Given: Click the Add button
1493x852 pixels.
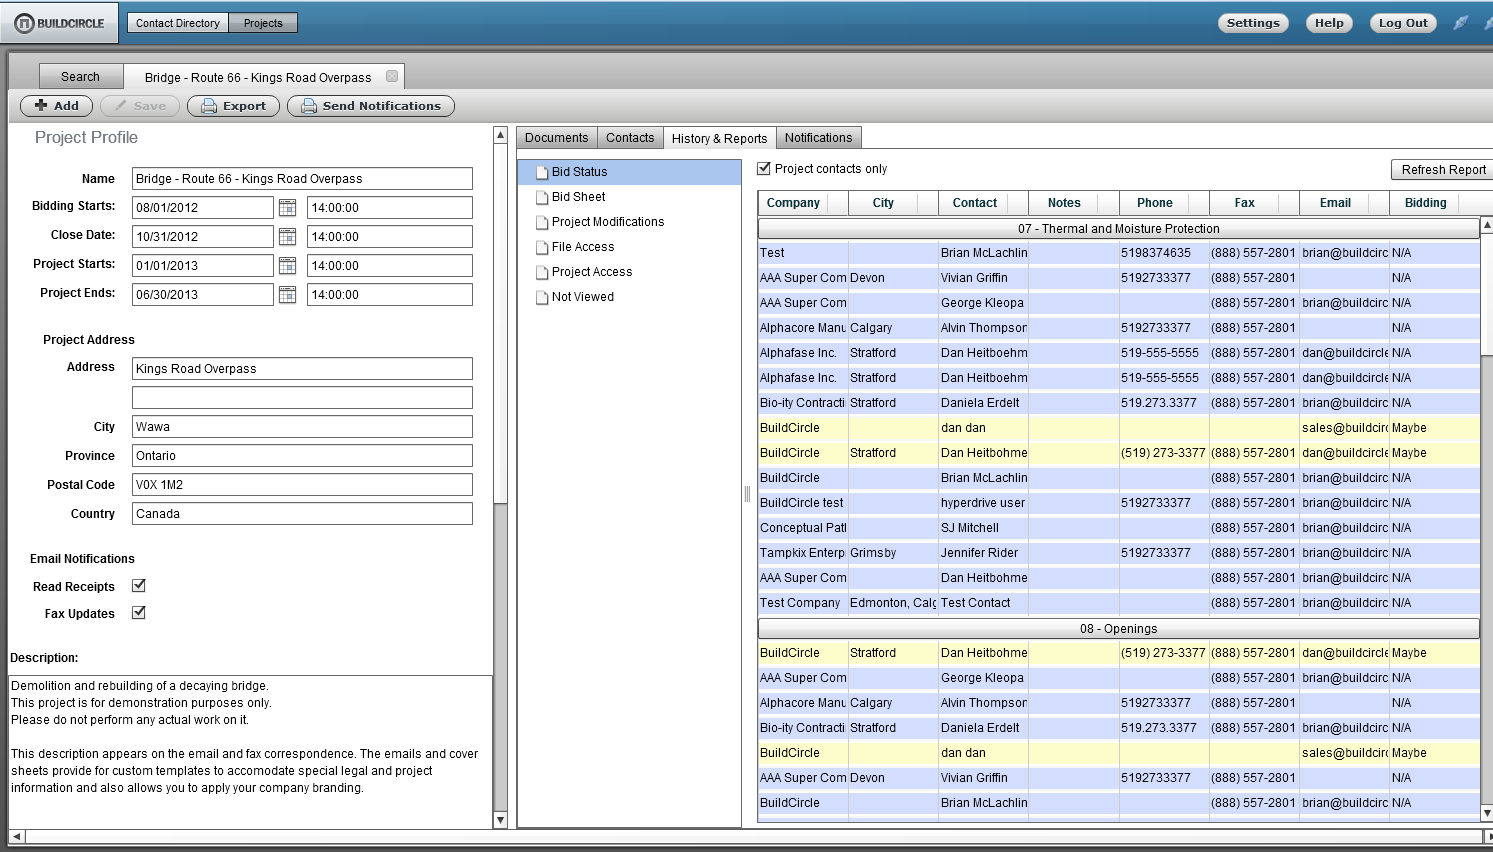Looking at the screenshot, I should click(57, 106).
